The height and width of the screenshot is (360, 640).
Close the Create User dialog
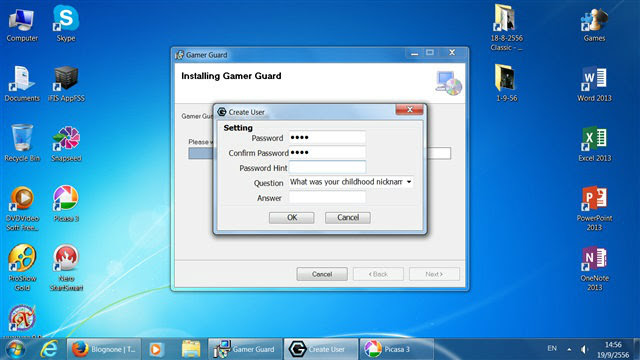[409, 109]
